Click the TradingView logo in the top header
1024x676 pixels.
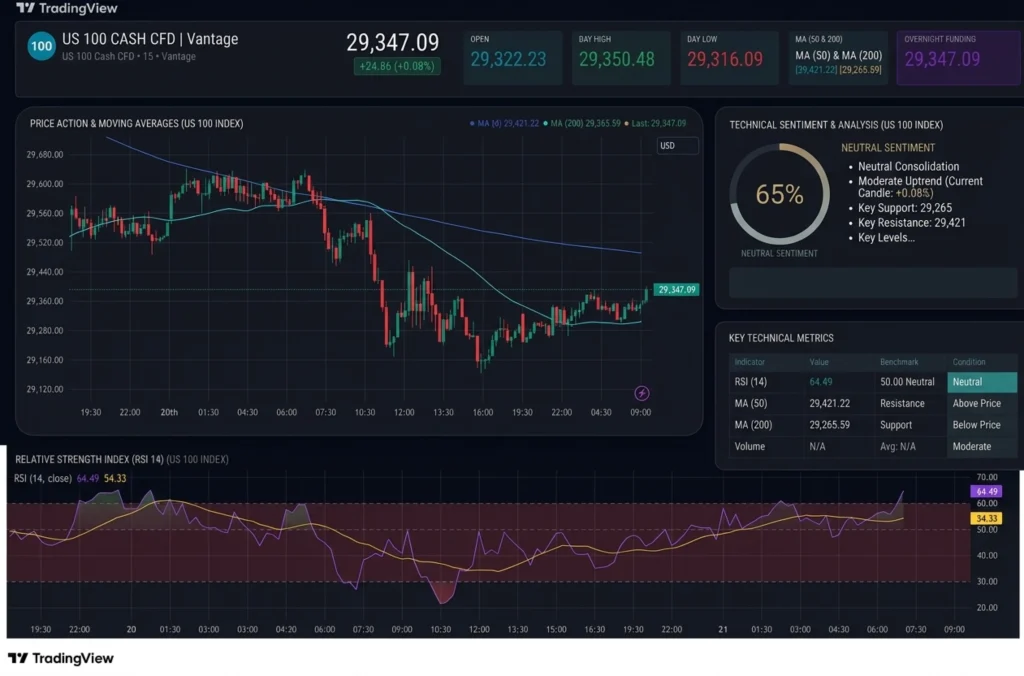coord(67,8)
